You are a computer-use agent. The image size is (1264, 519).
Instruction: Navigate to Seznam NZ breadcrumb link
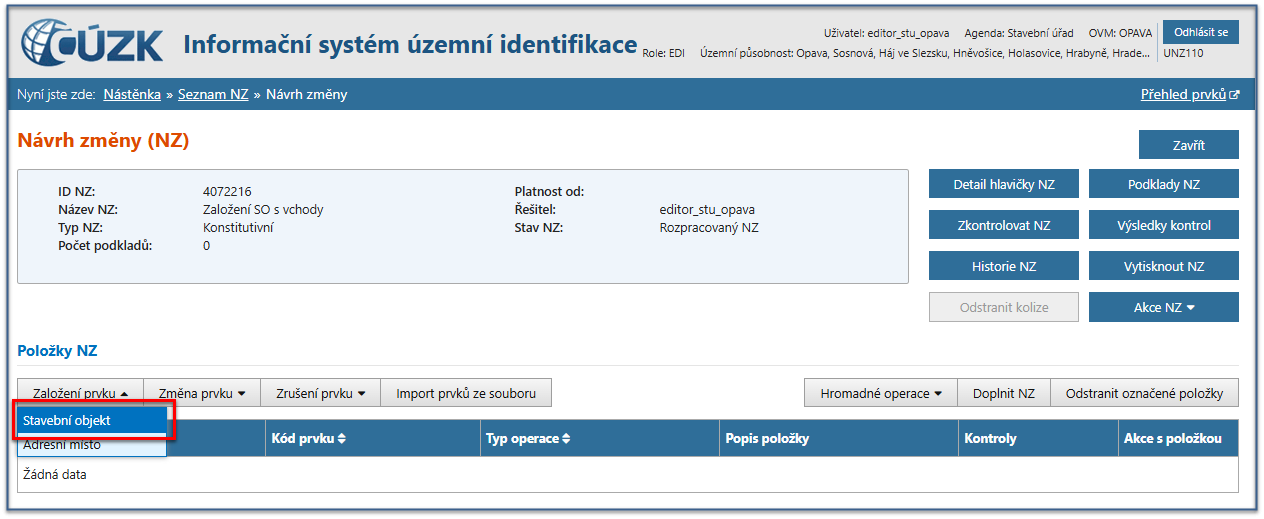(x=213, y=95)
